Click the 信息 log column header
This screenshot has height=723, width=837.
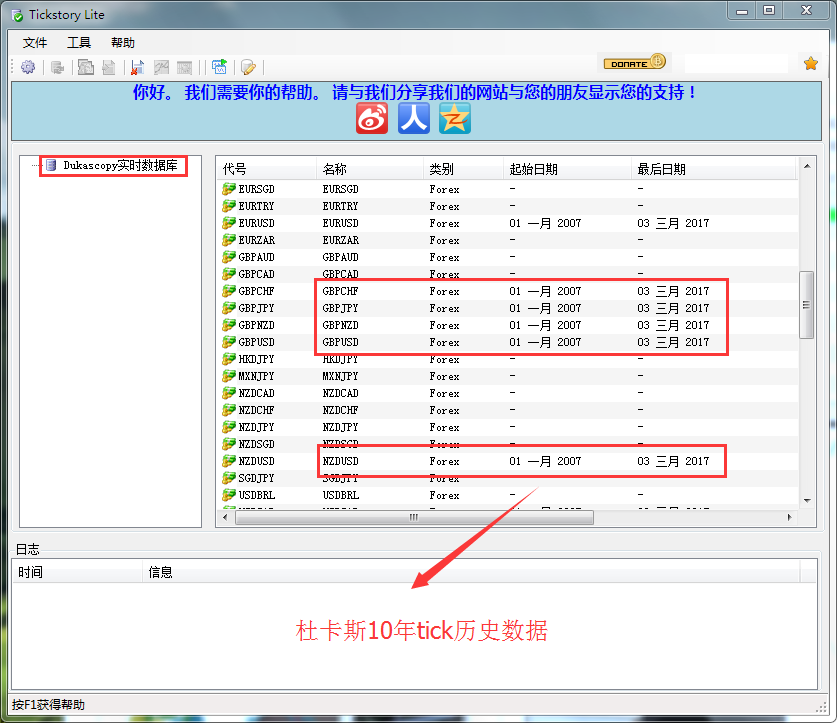point(472,572)
